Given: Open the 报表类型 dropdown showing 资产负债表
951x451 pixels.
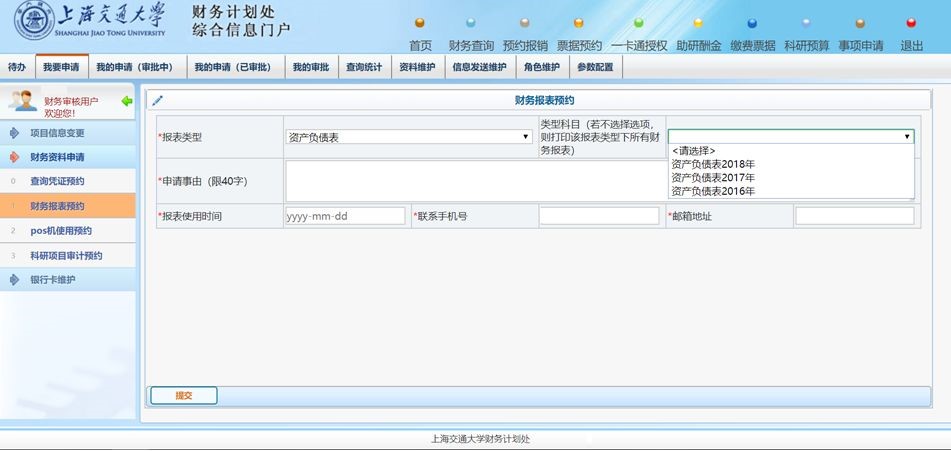Looking at the screenshot, I should (408, 137).
